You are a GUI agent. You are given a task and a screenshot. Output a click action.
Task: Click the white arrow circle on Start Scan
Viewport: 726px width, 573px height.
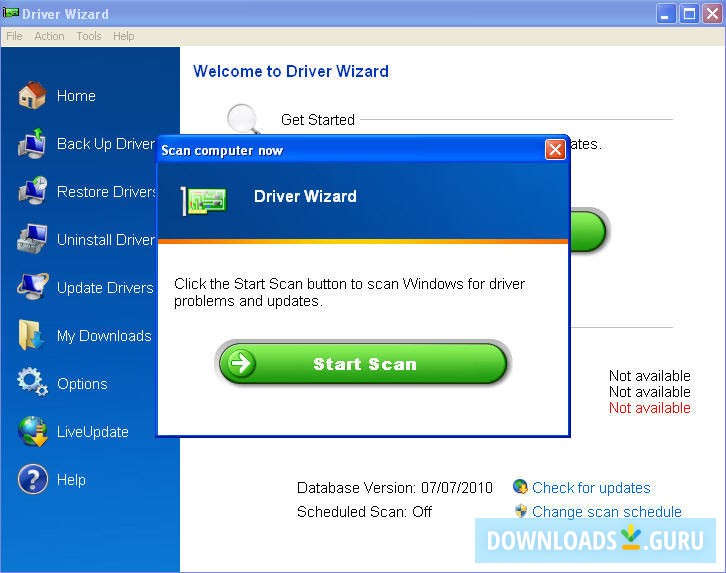pos(241,363)
